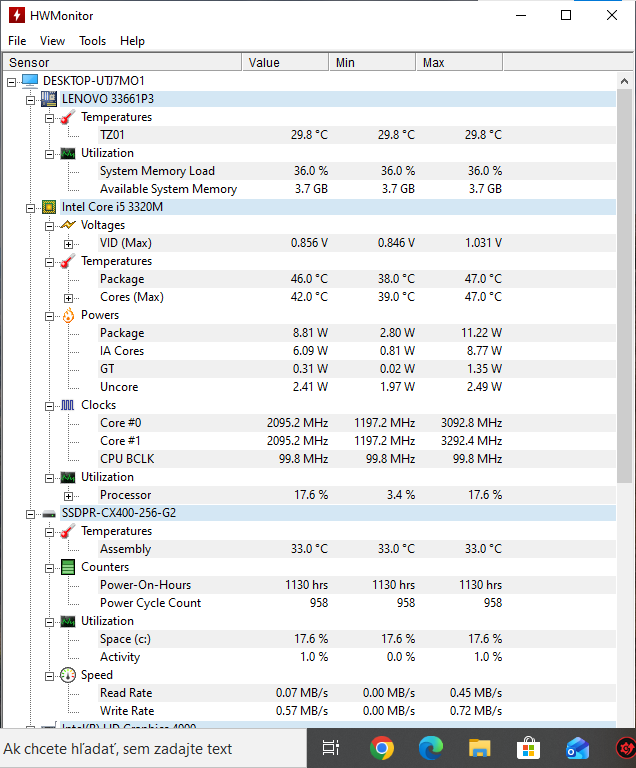This screenshot has width=636, height=768.
Task: Select the Power-On-Hours row
Action: click(357, 585)
